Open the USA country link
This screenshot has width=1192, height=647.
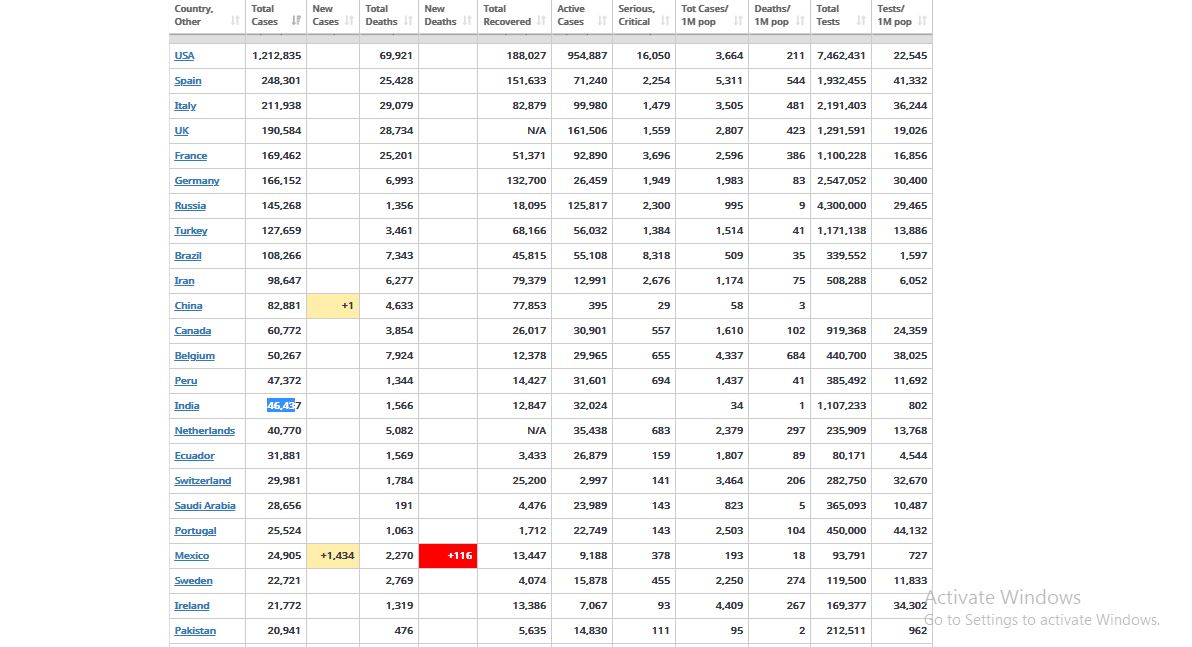click(184, 56)
